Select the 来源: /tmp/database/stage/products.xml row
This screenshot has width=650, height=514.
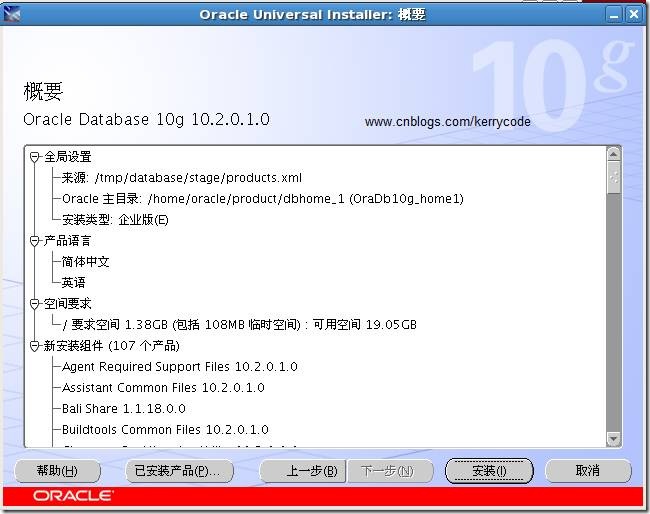(x=182, y=178)
